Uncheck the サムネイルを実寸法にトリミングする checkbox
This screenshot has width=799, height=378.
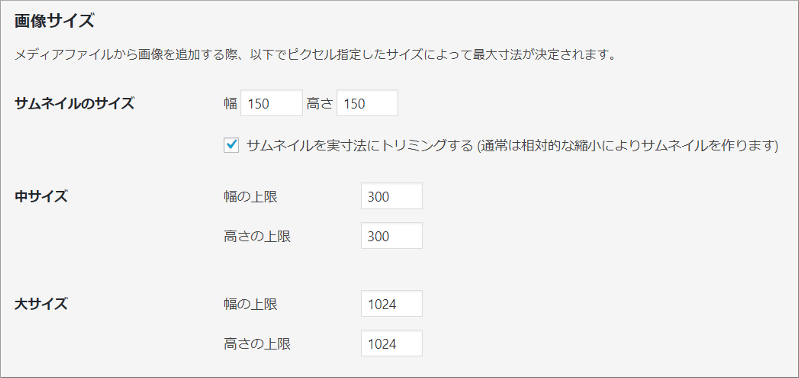(231, 146)
